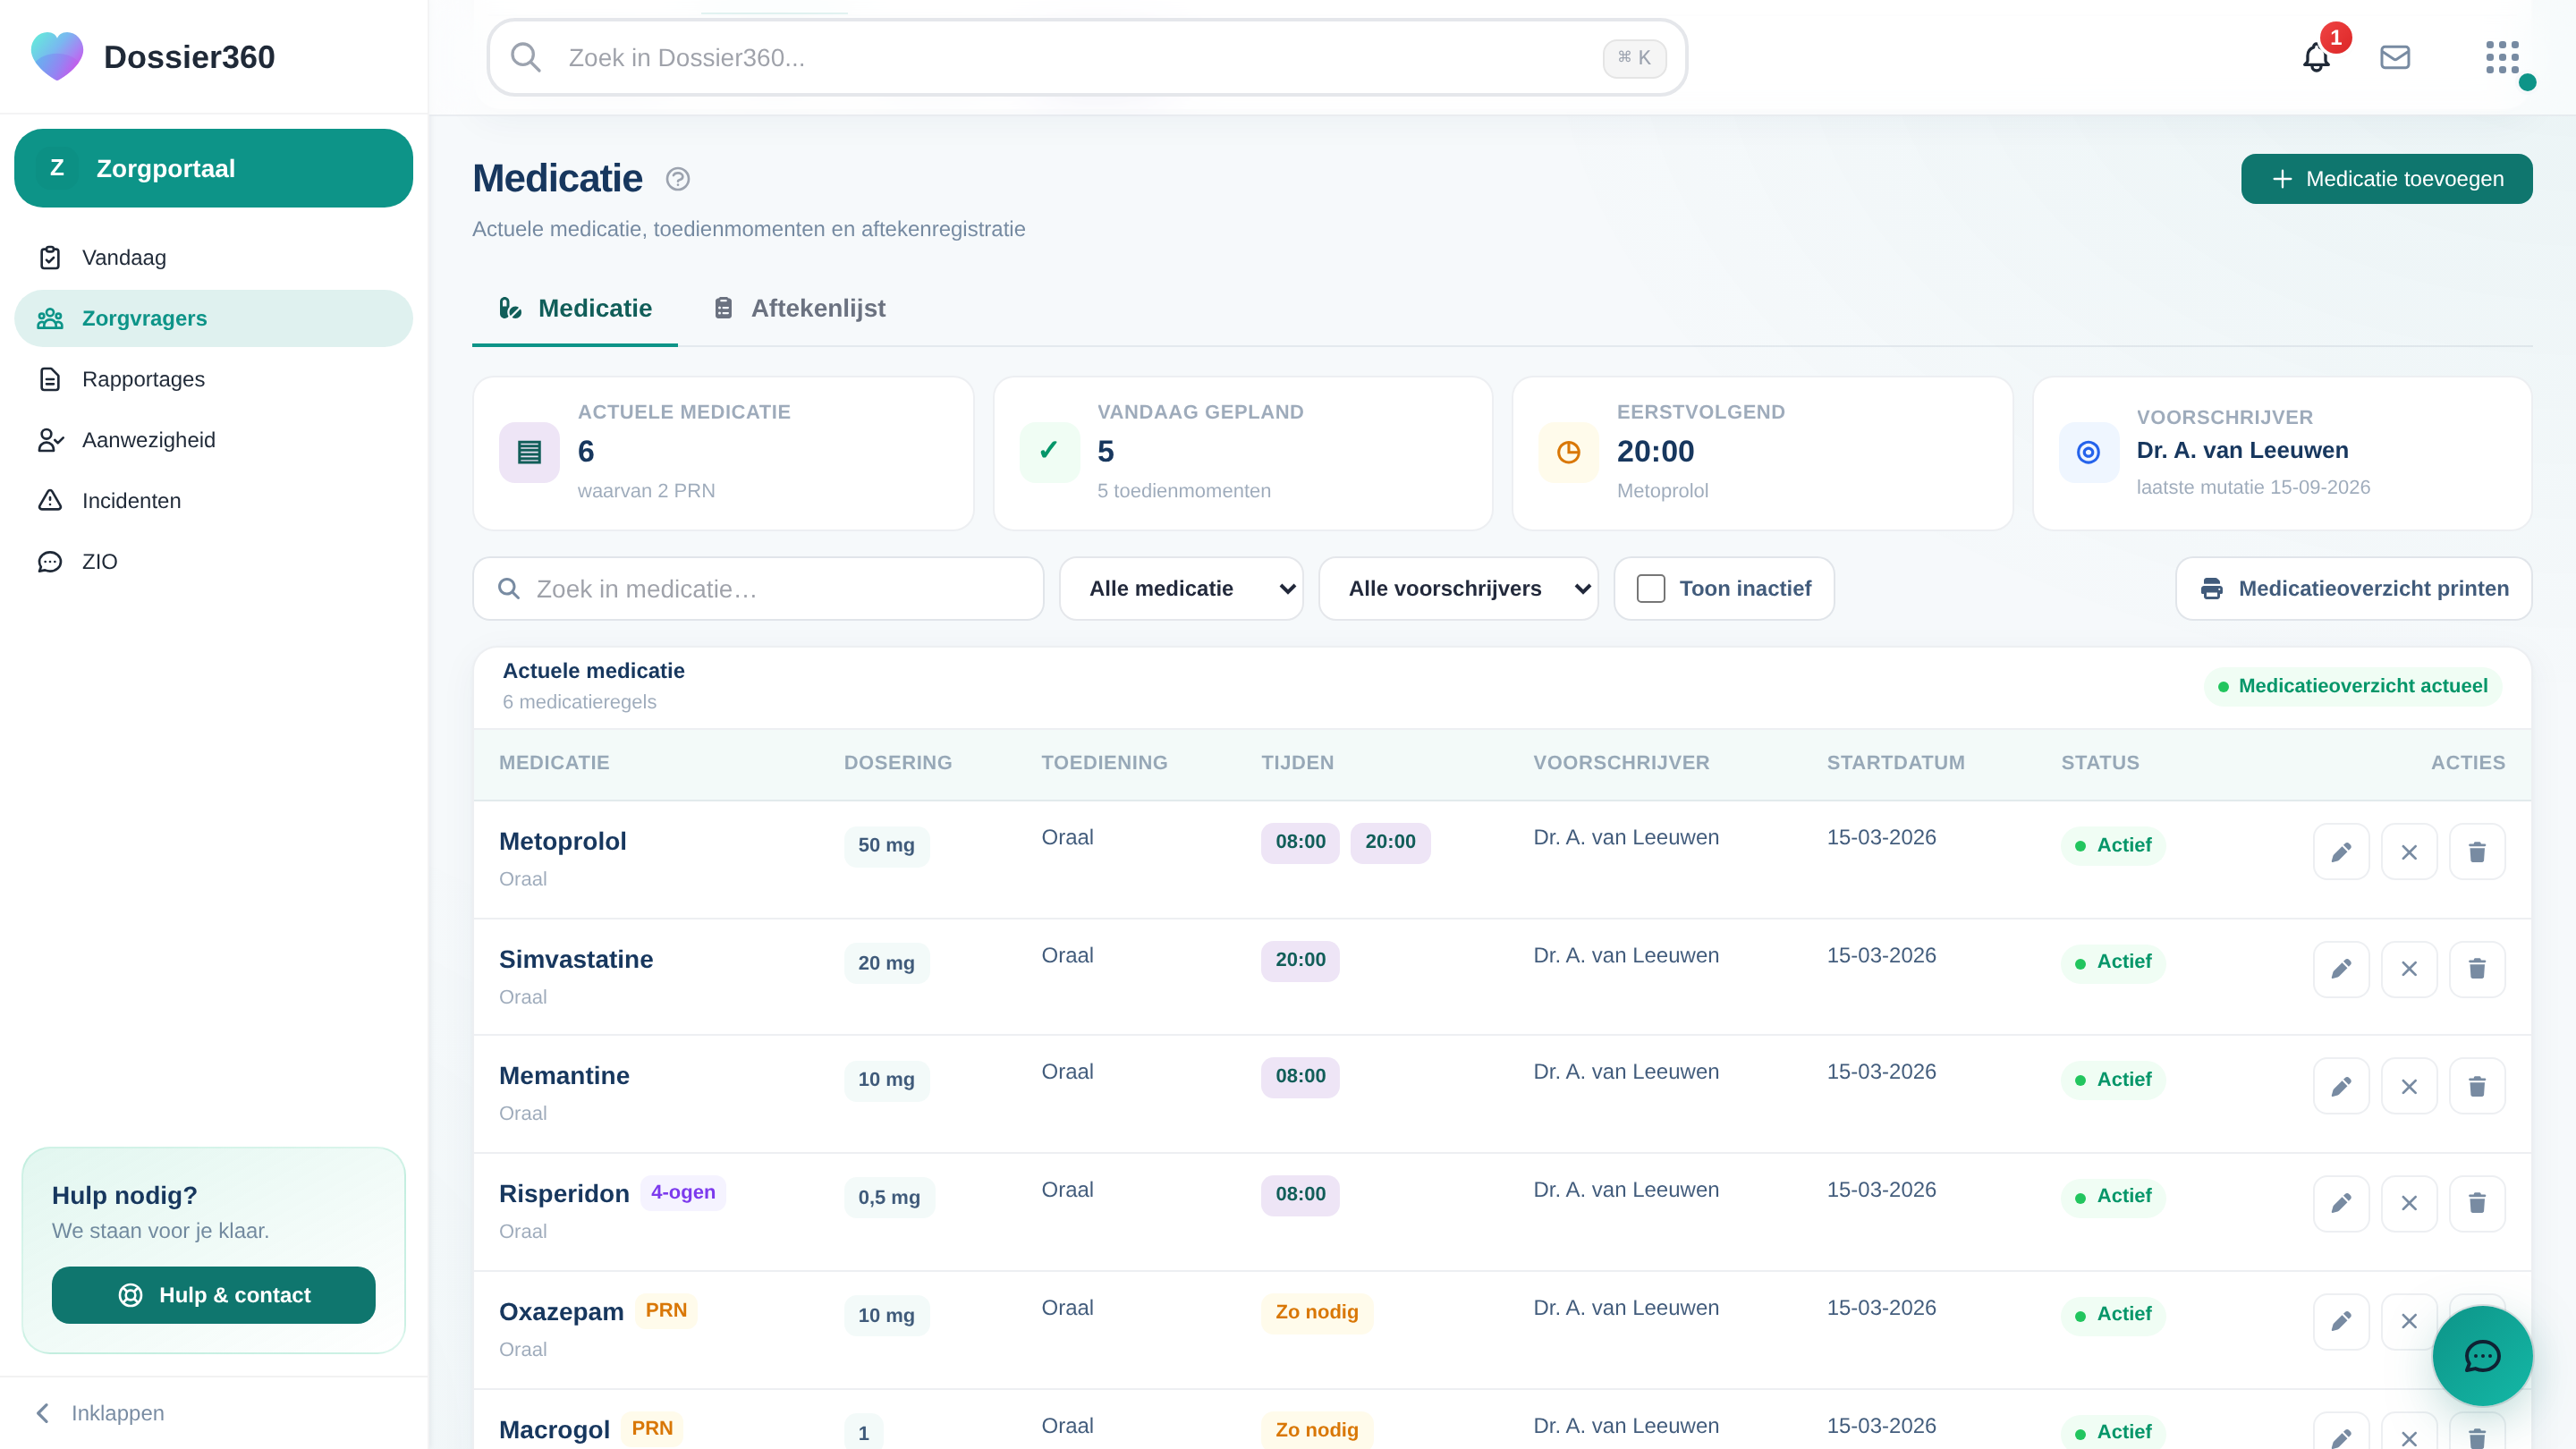
Task: Switch to the Aftekenlijst tab
Action: (800, 308)
